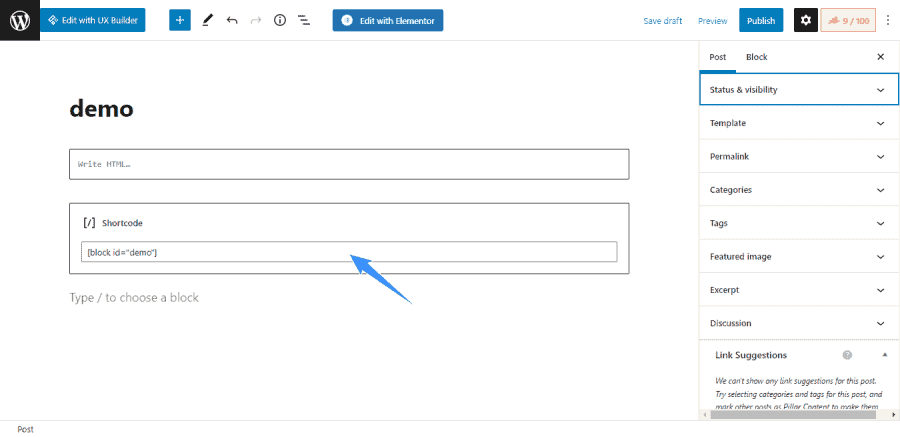Select the pencil Tools icon
Viewport: 900px width, 437px height.
(207, 20)
